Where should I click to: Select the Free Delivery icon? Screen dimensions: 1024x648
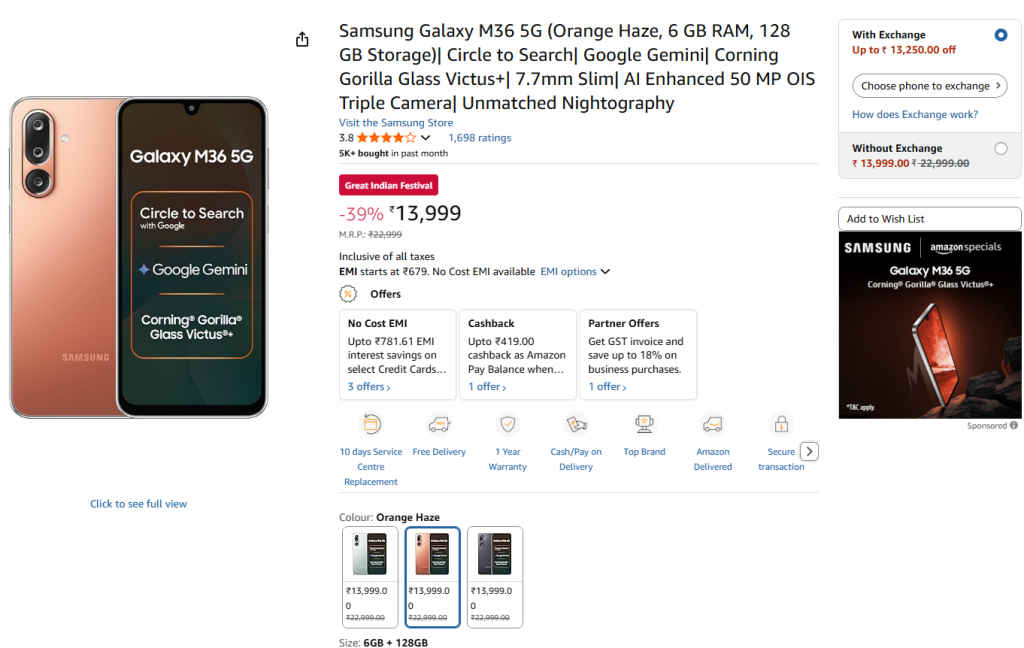(x=439, y=425)
